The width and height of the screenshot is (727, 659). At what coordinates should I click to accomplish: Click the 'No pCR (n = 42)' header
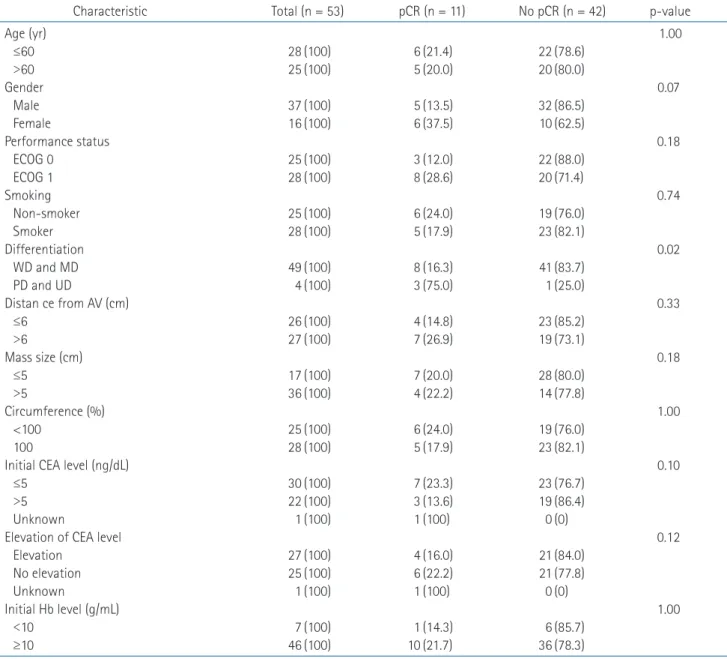562,11
